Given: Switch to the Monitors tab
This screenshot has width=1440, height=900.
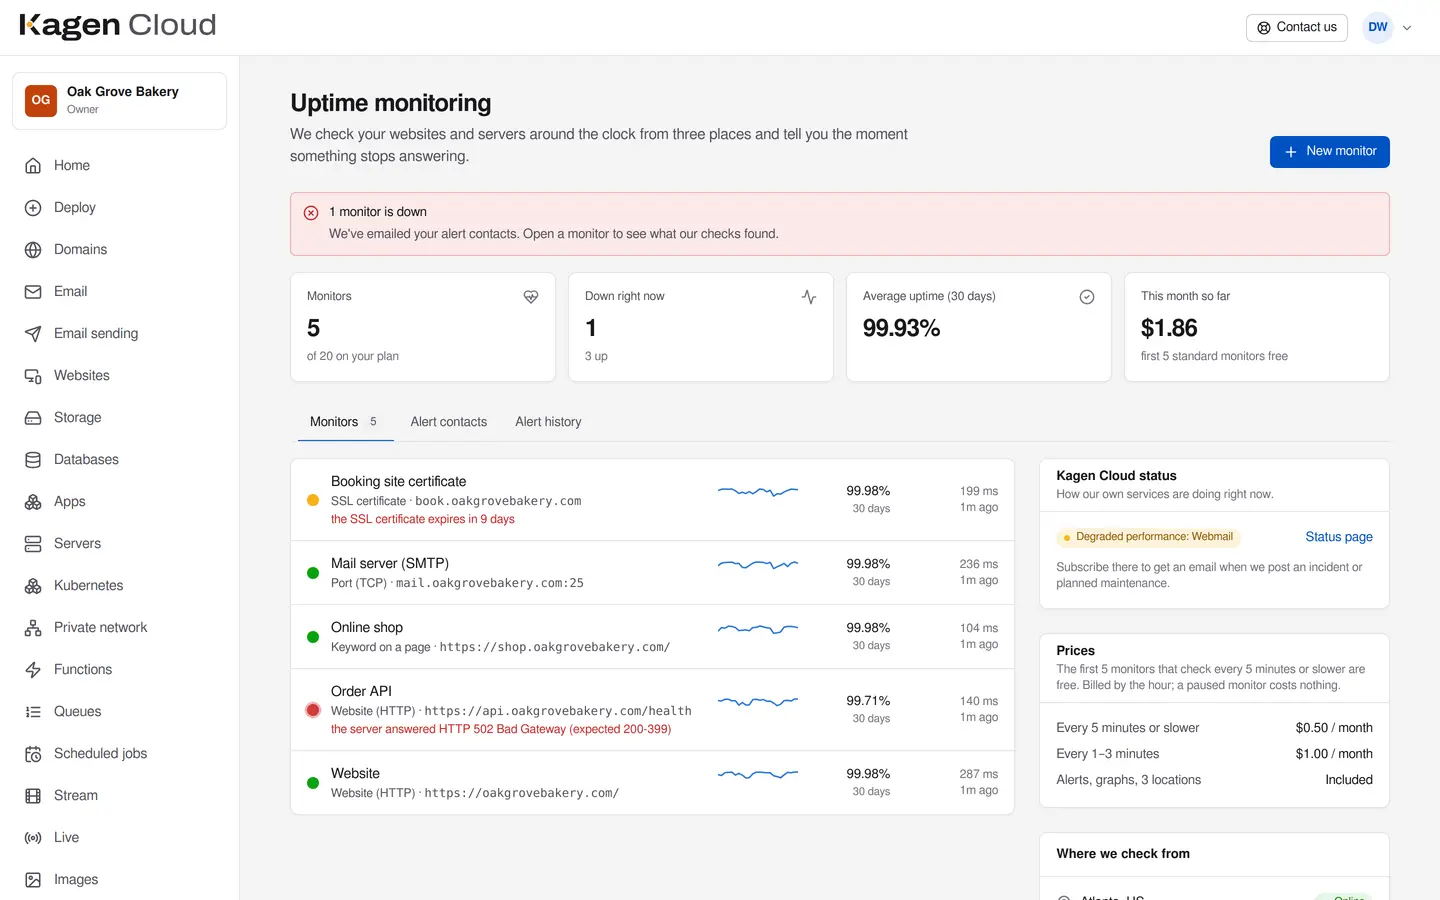Looking at the screenshot, I should [345, 422].
